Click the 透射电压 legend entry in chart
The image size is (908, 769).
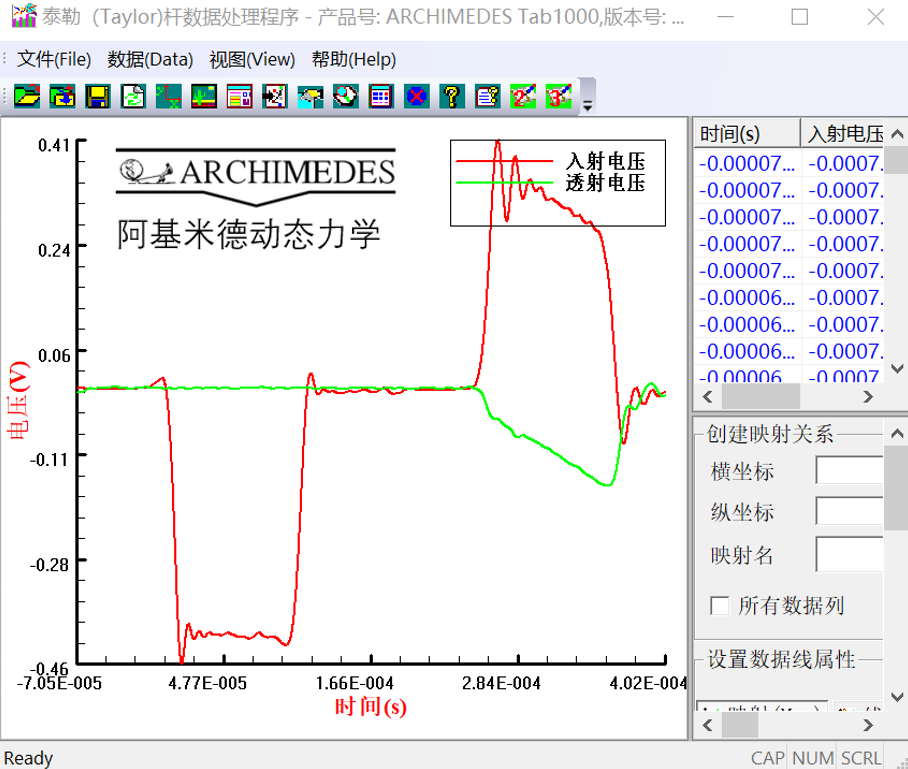pyautogui.click(x=605, y=182)
